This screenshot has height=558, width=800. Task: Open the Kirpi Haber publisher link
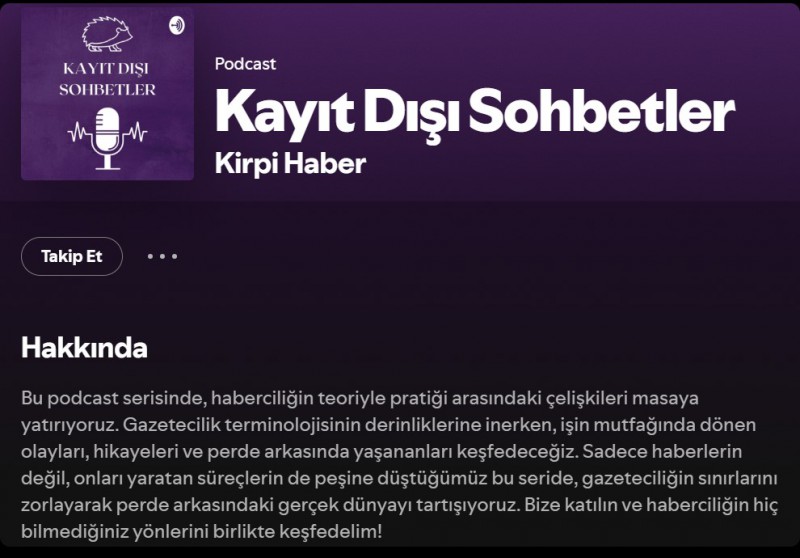(290, 163)
